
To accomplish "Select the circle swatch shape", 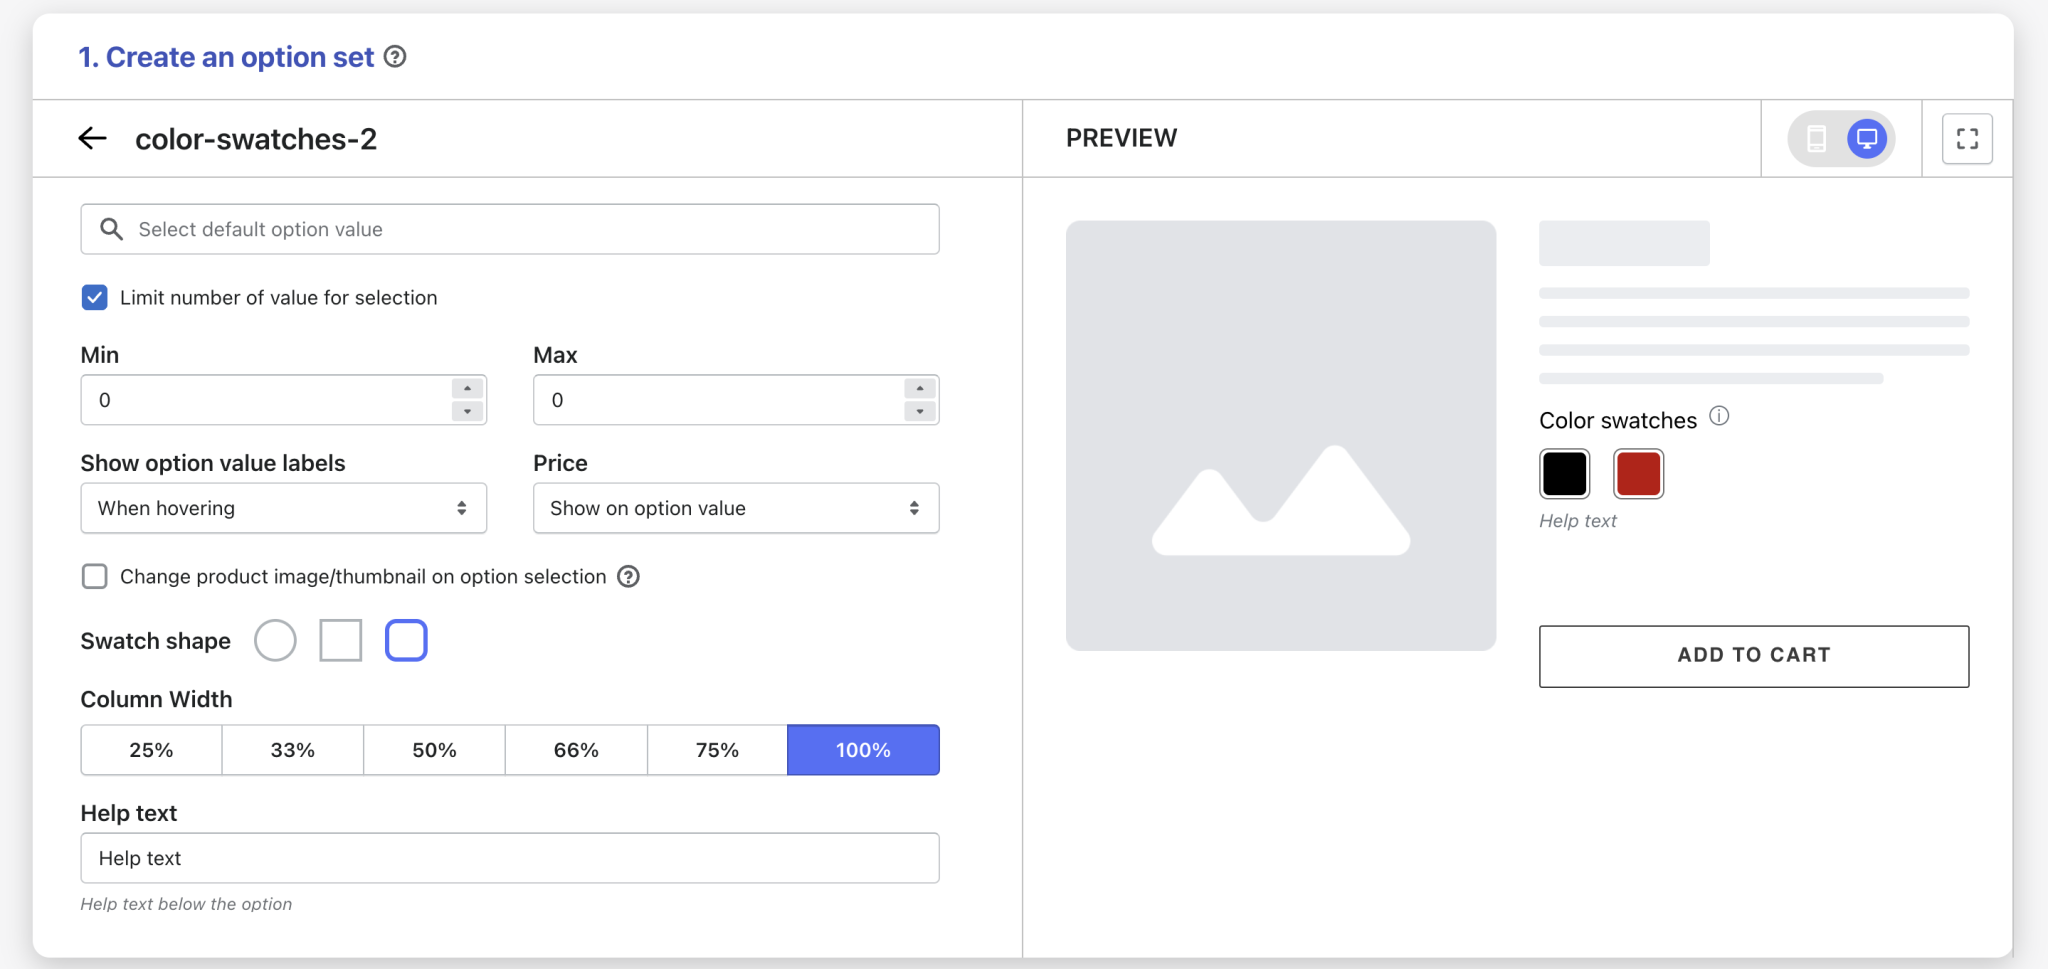I will coord(275,641).
